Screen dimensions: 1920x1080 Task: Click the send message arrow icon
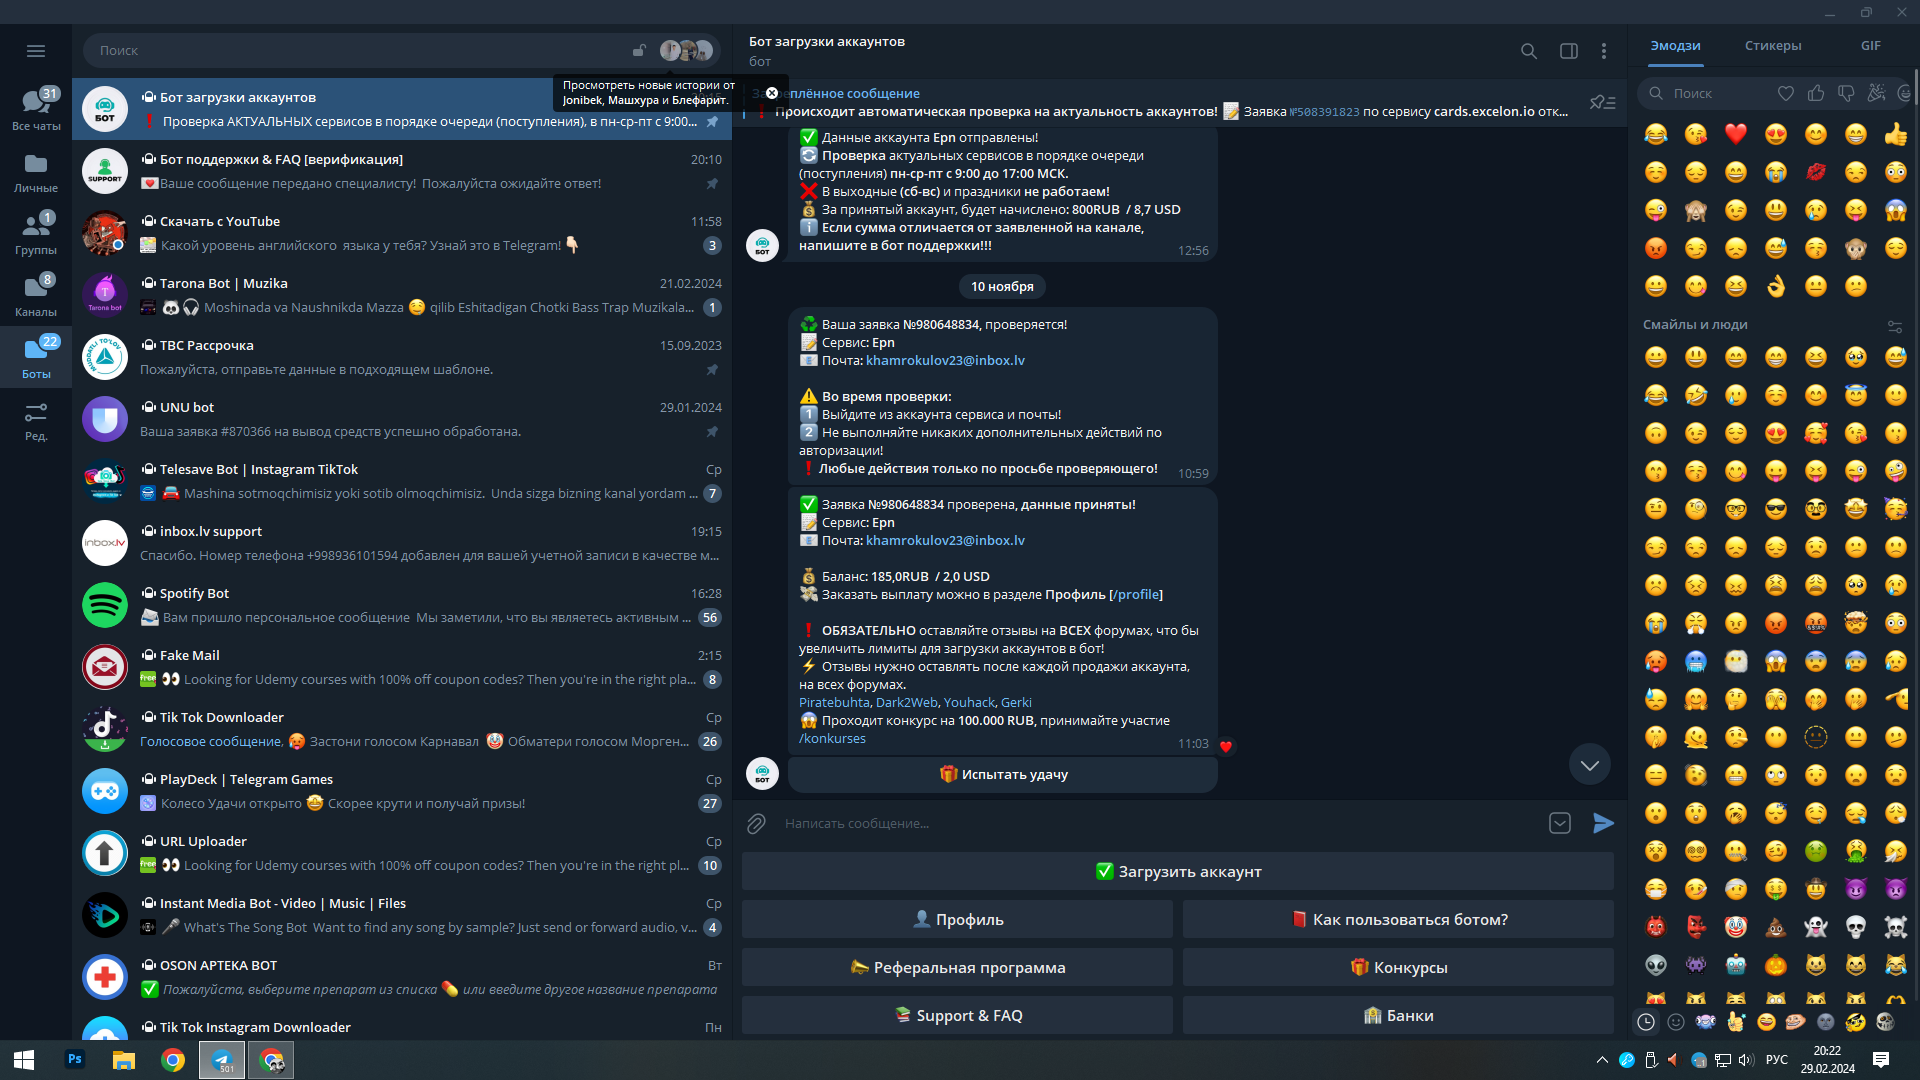tap(1603, 823)
